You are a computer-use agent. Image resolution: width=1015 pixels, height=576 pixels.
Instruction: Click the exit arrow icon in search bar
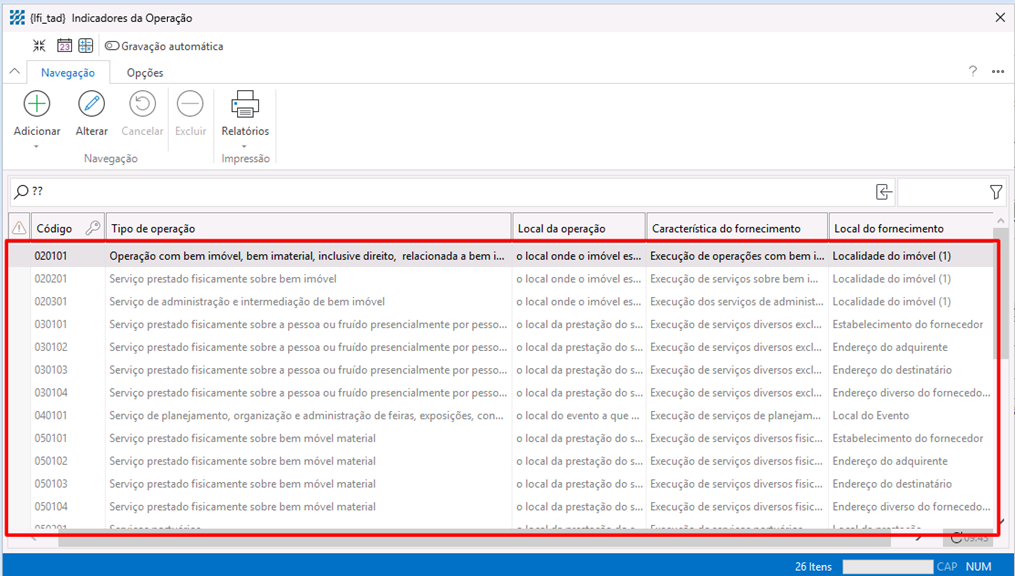coord(883,192)
